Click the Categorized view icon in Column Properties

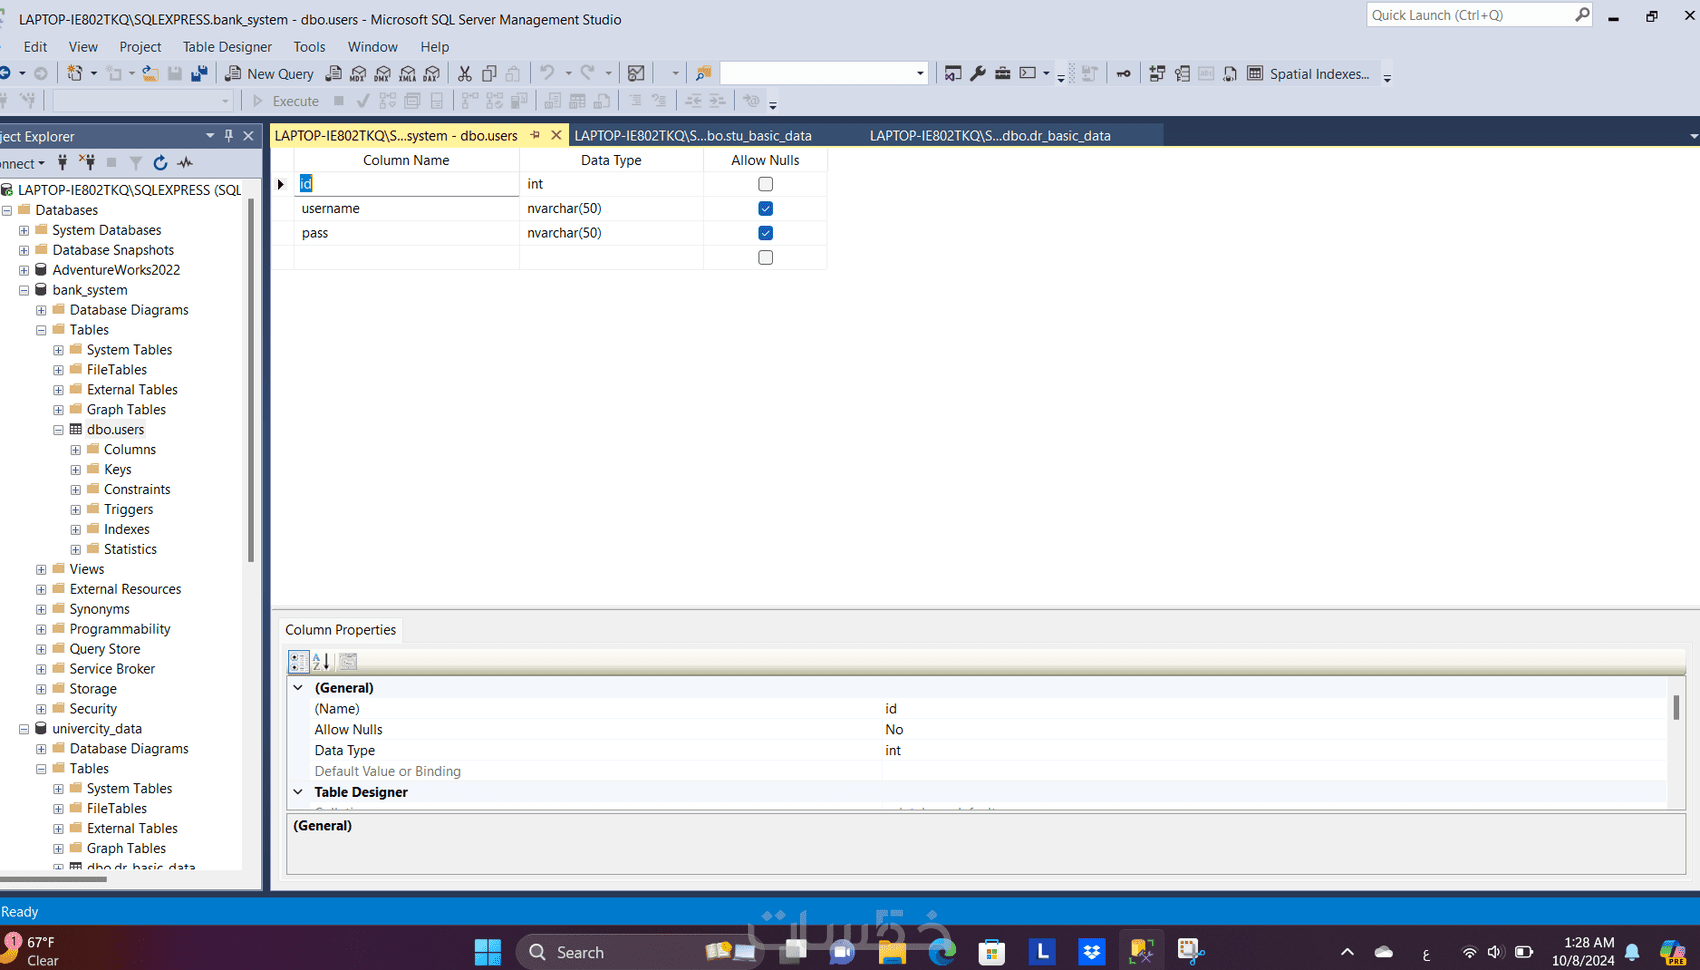(x=298, y=661)
